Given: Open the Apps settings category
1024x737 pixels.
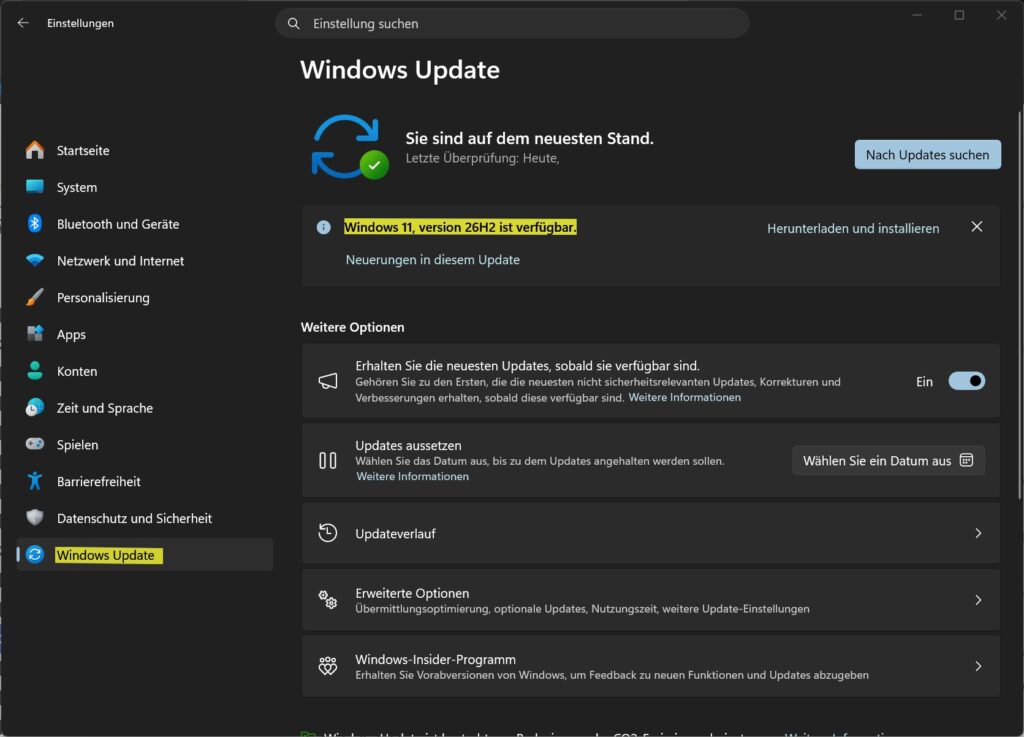Looking at the screenshot, I should pyautogui.click(x=144, y=334).
